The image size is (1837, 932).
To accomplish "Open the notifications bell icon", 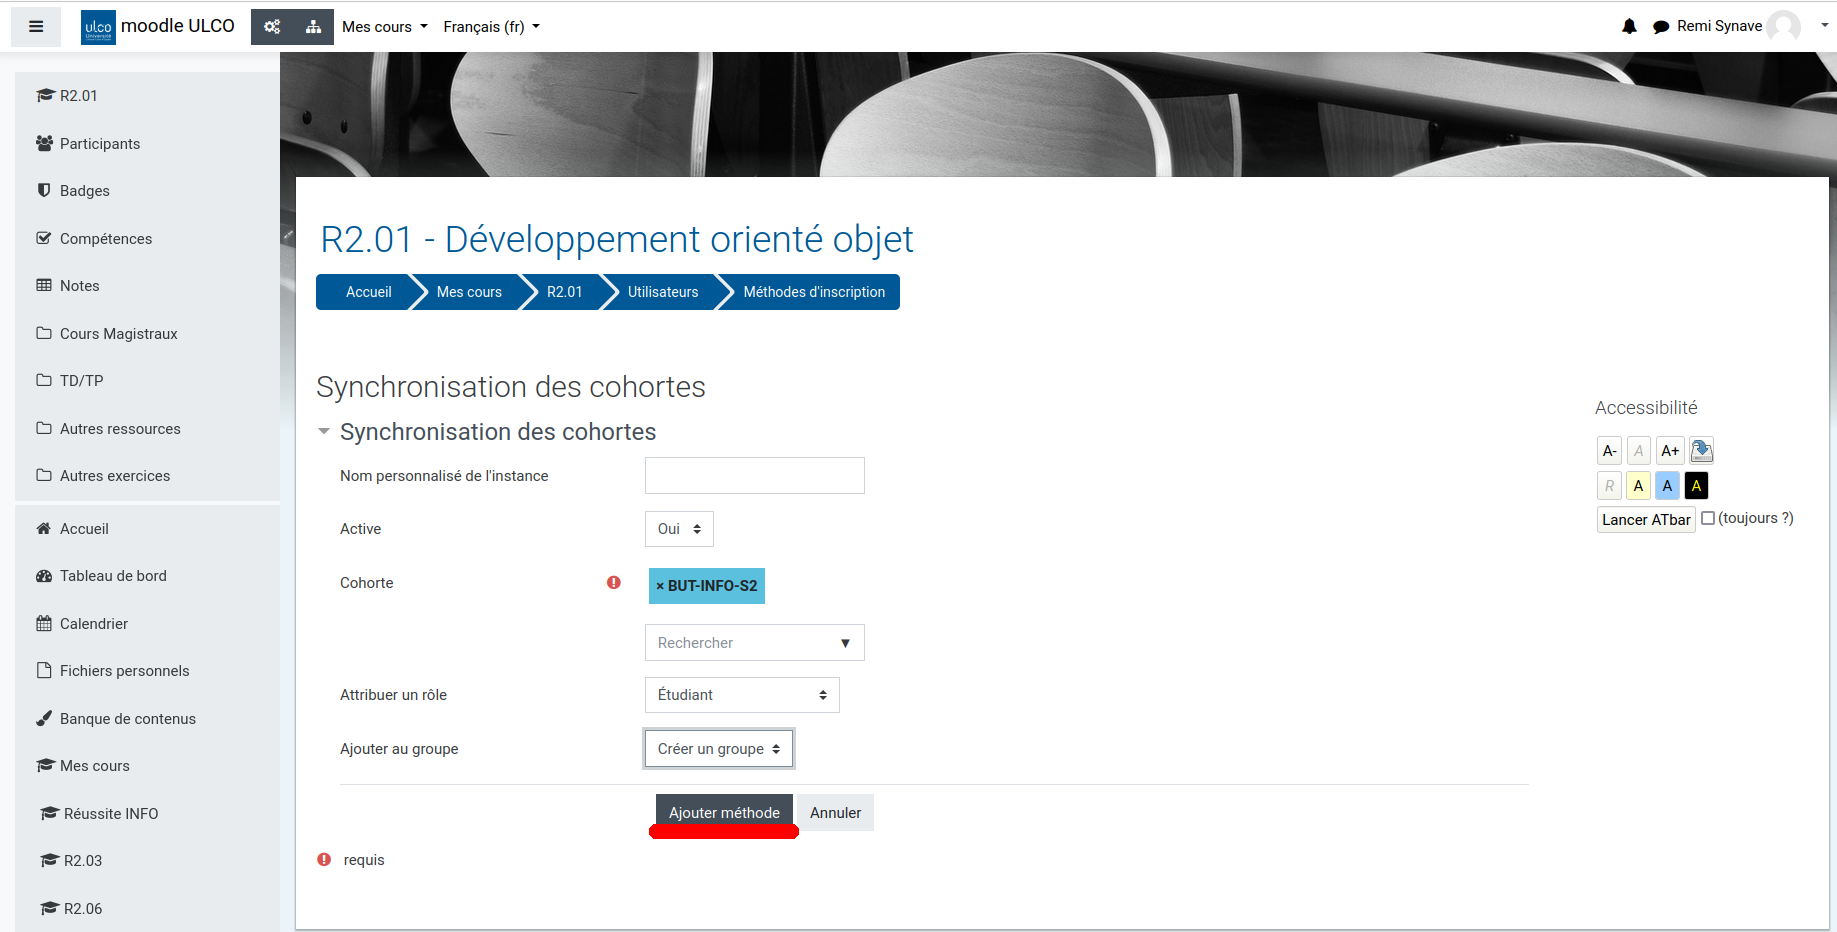I will pos(1629,27).
